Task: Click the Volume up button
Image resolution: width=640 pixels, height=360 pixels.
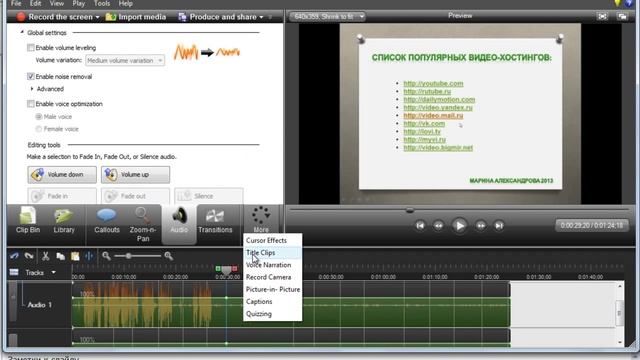Action: point(136,175)
